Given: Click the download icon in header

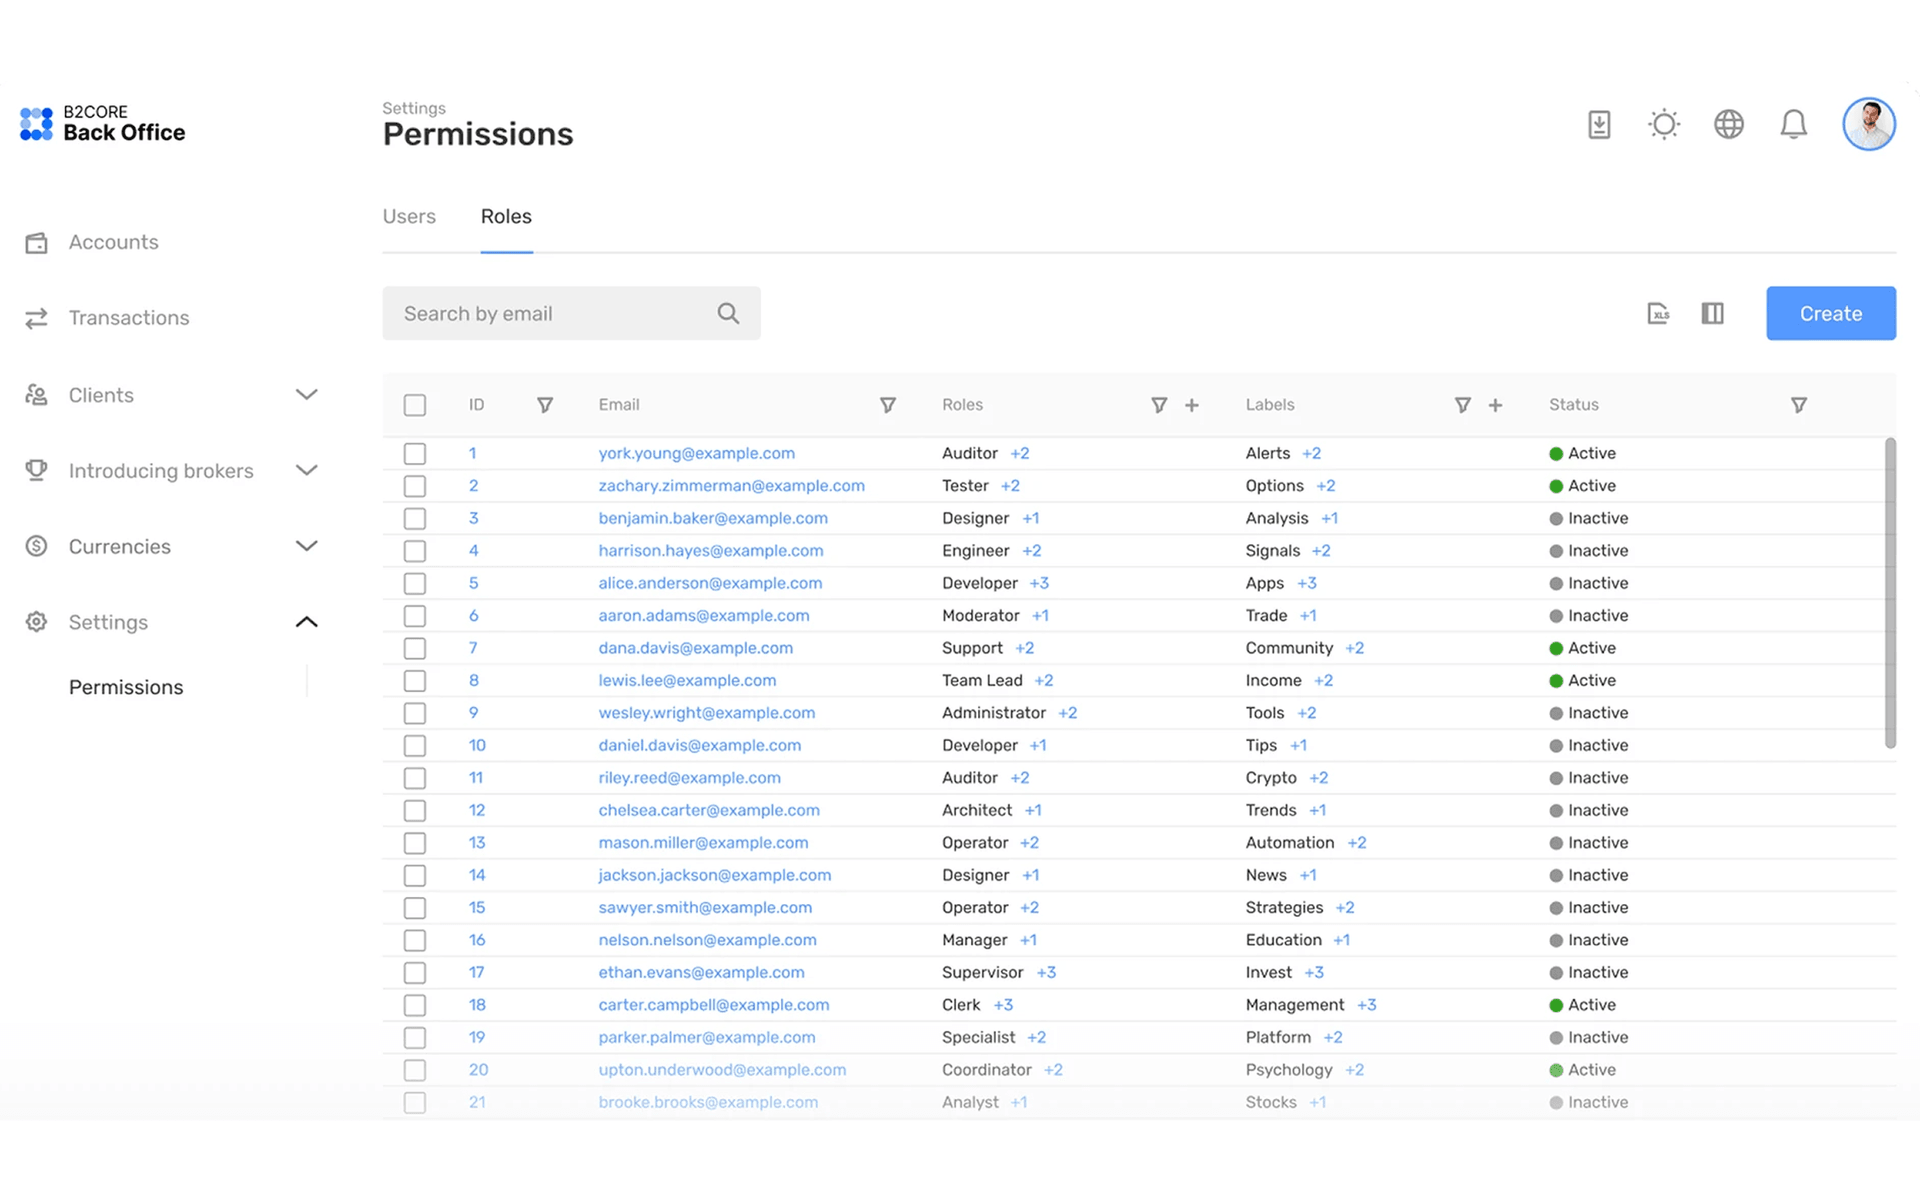Looking at the screenshot, I should (x=1599, y=124).
